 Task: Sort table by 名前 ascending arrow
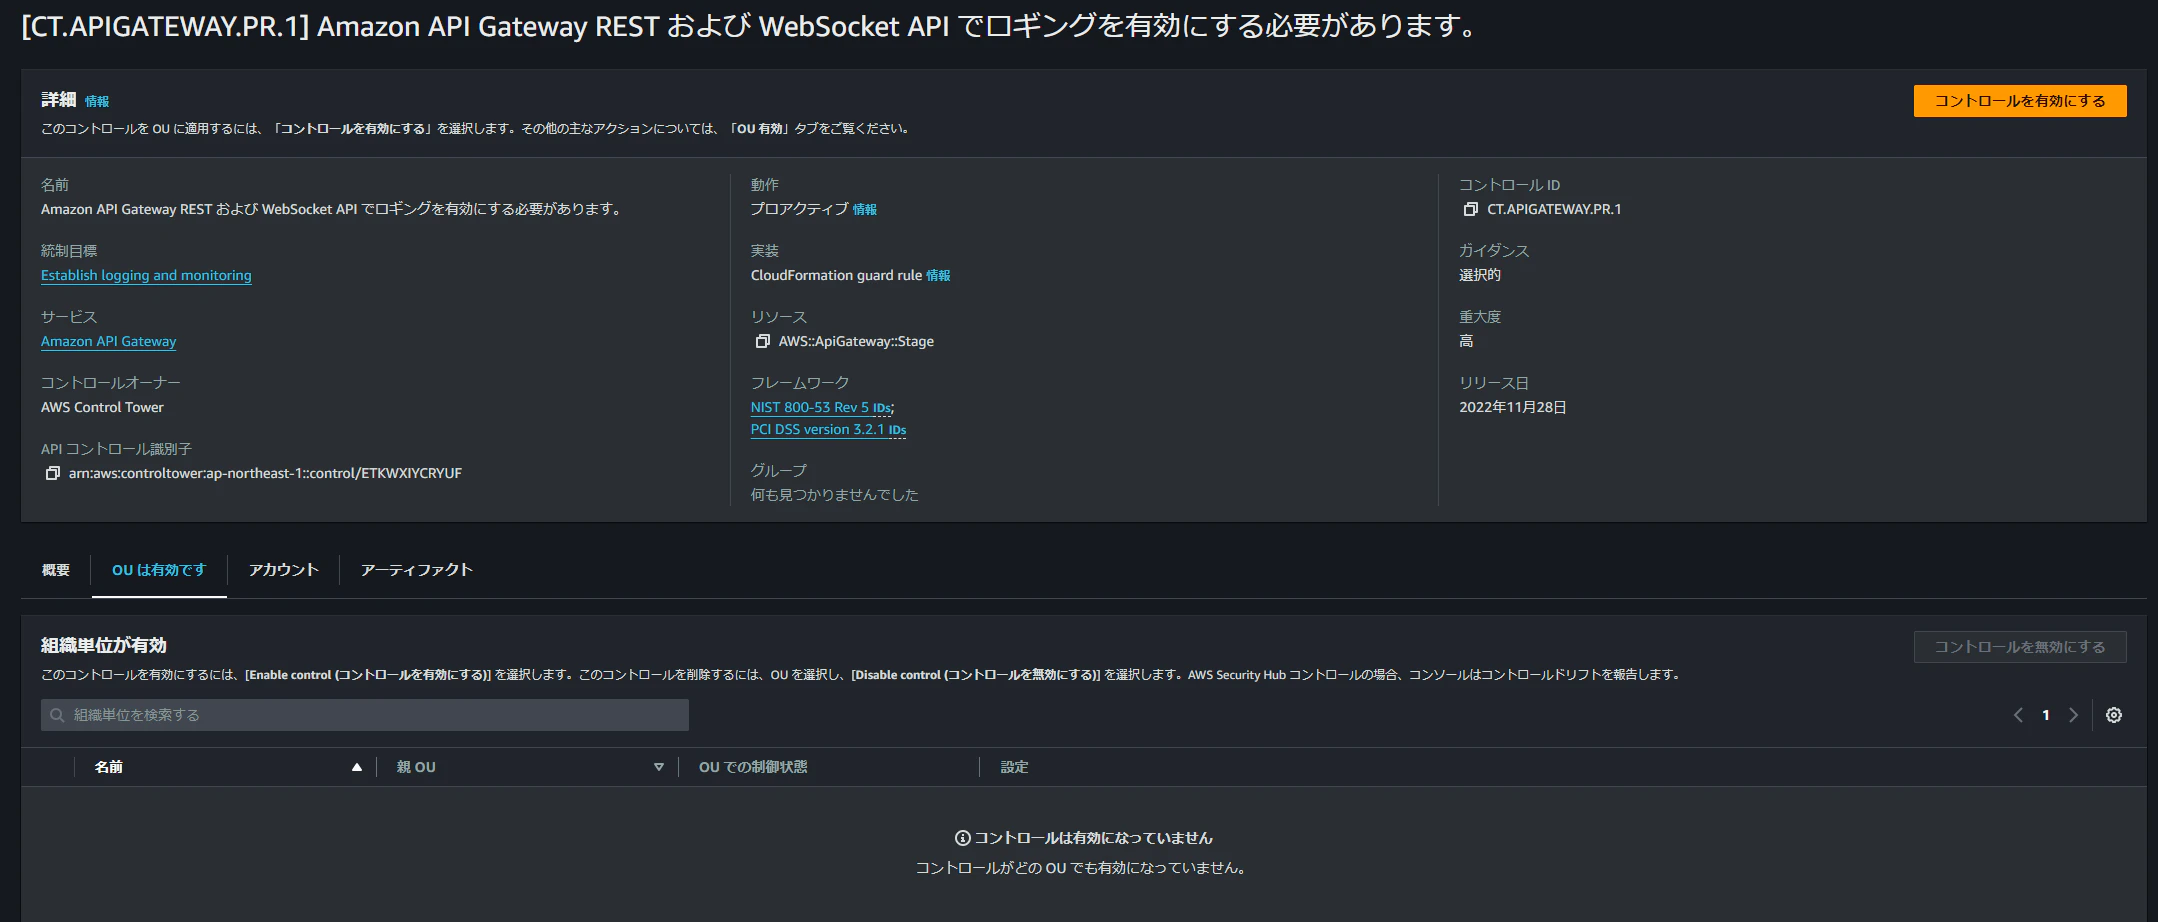pyautogui.click(x=356, y=767)
